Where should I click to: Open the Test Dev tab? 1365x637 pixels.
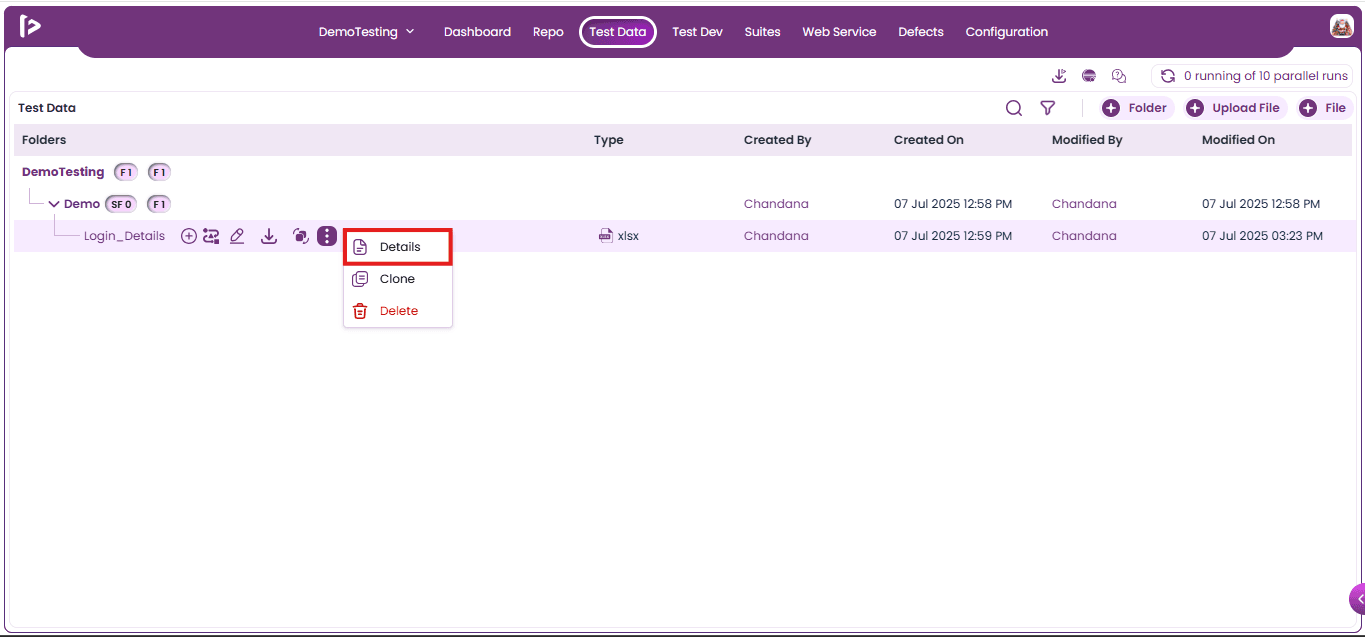(x=697, y=32)
